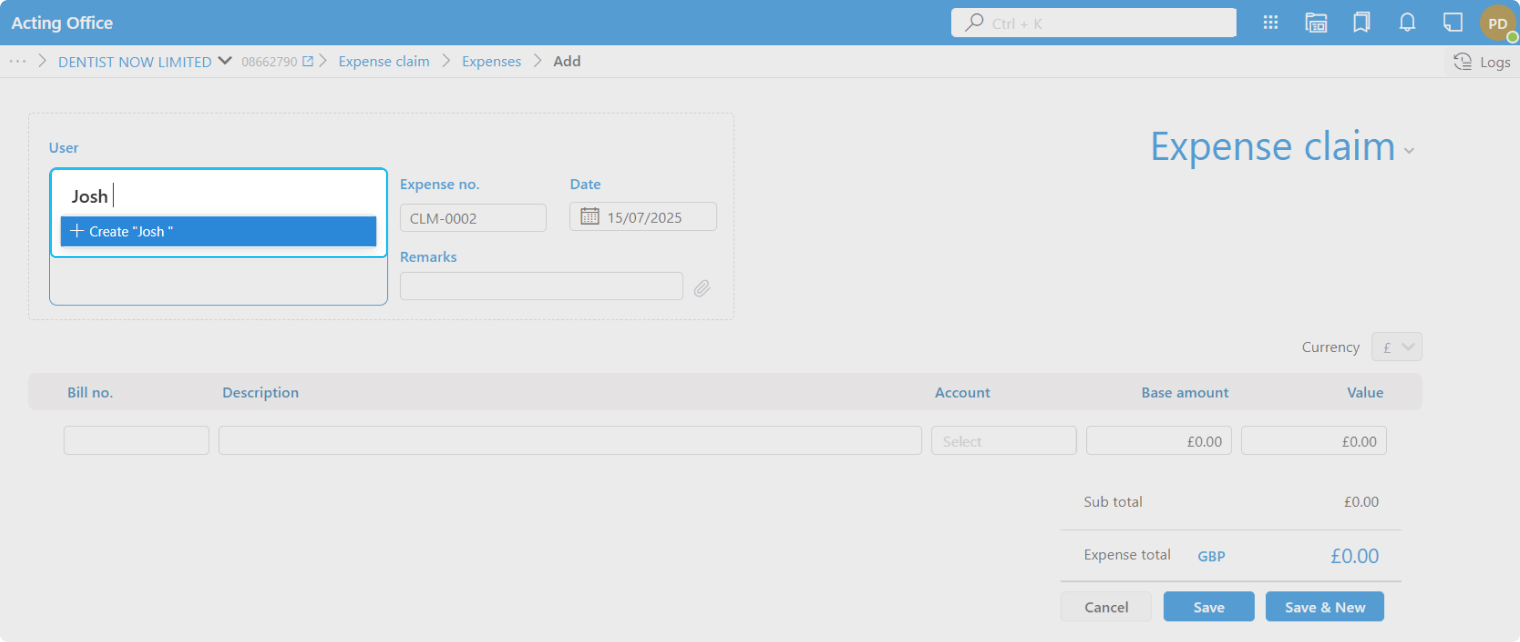1520x642 pixels.
Task: Go to Expense claim breadcrumb
Action: (x=384, y=62)
